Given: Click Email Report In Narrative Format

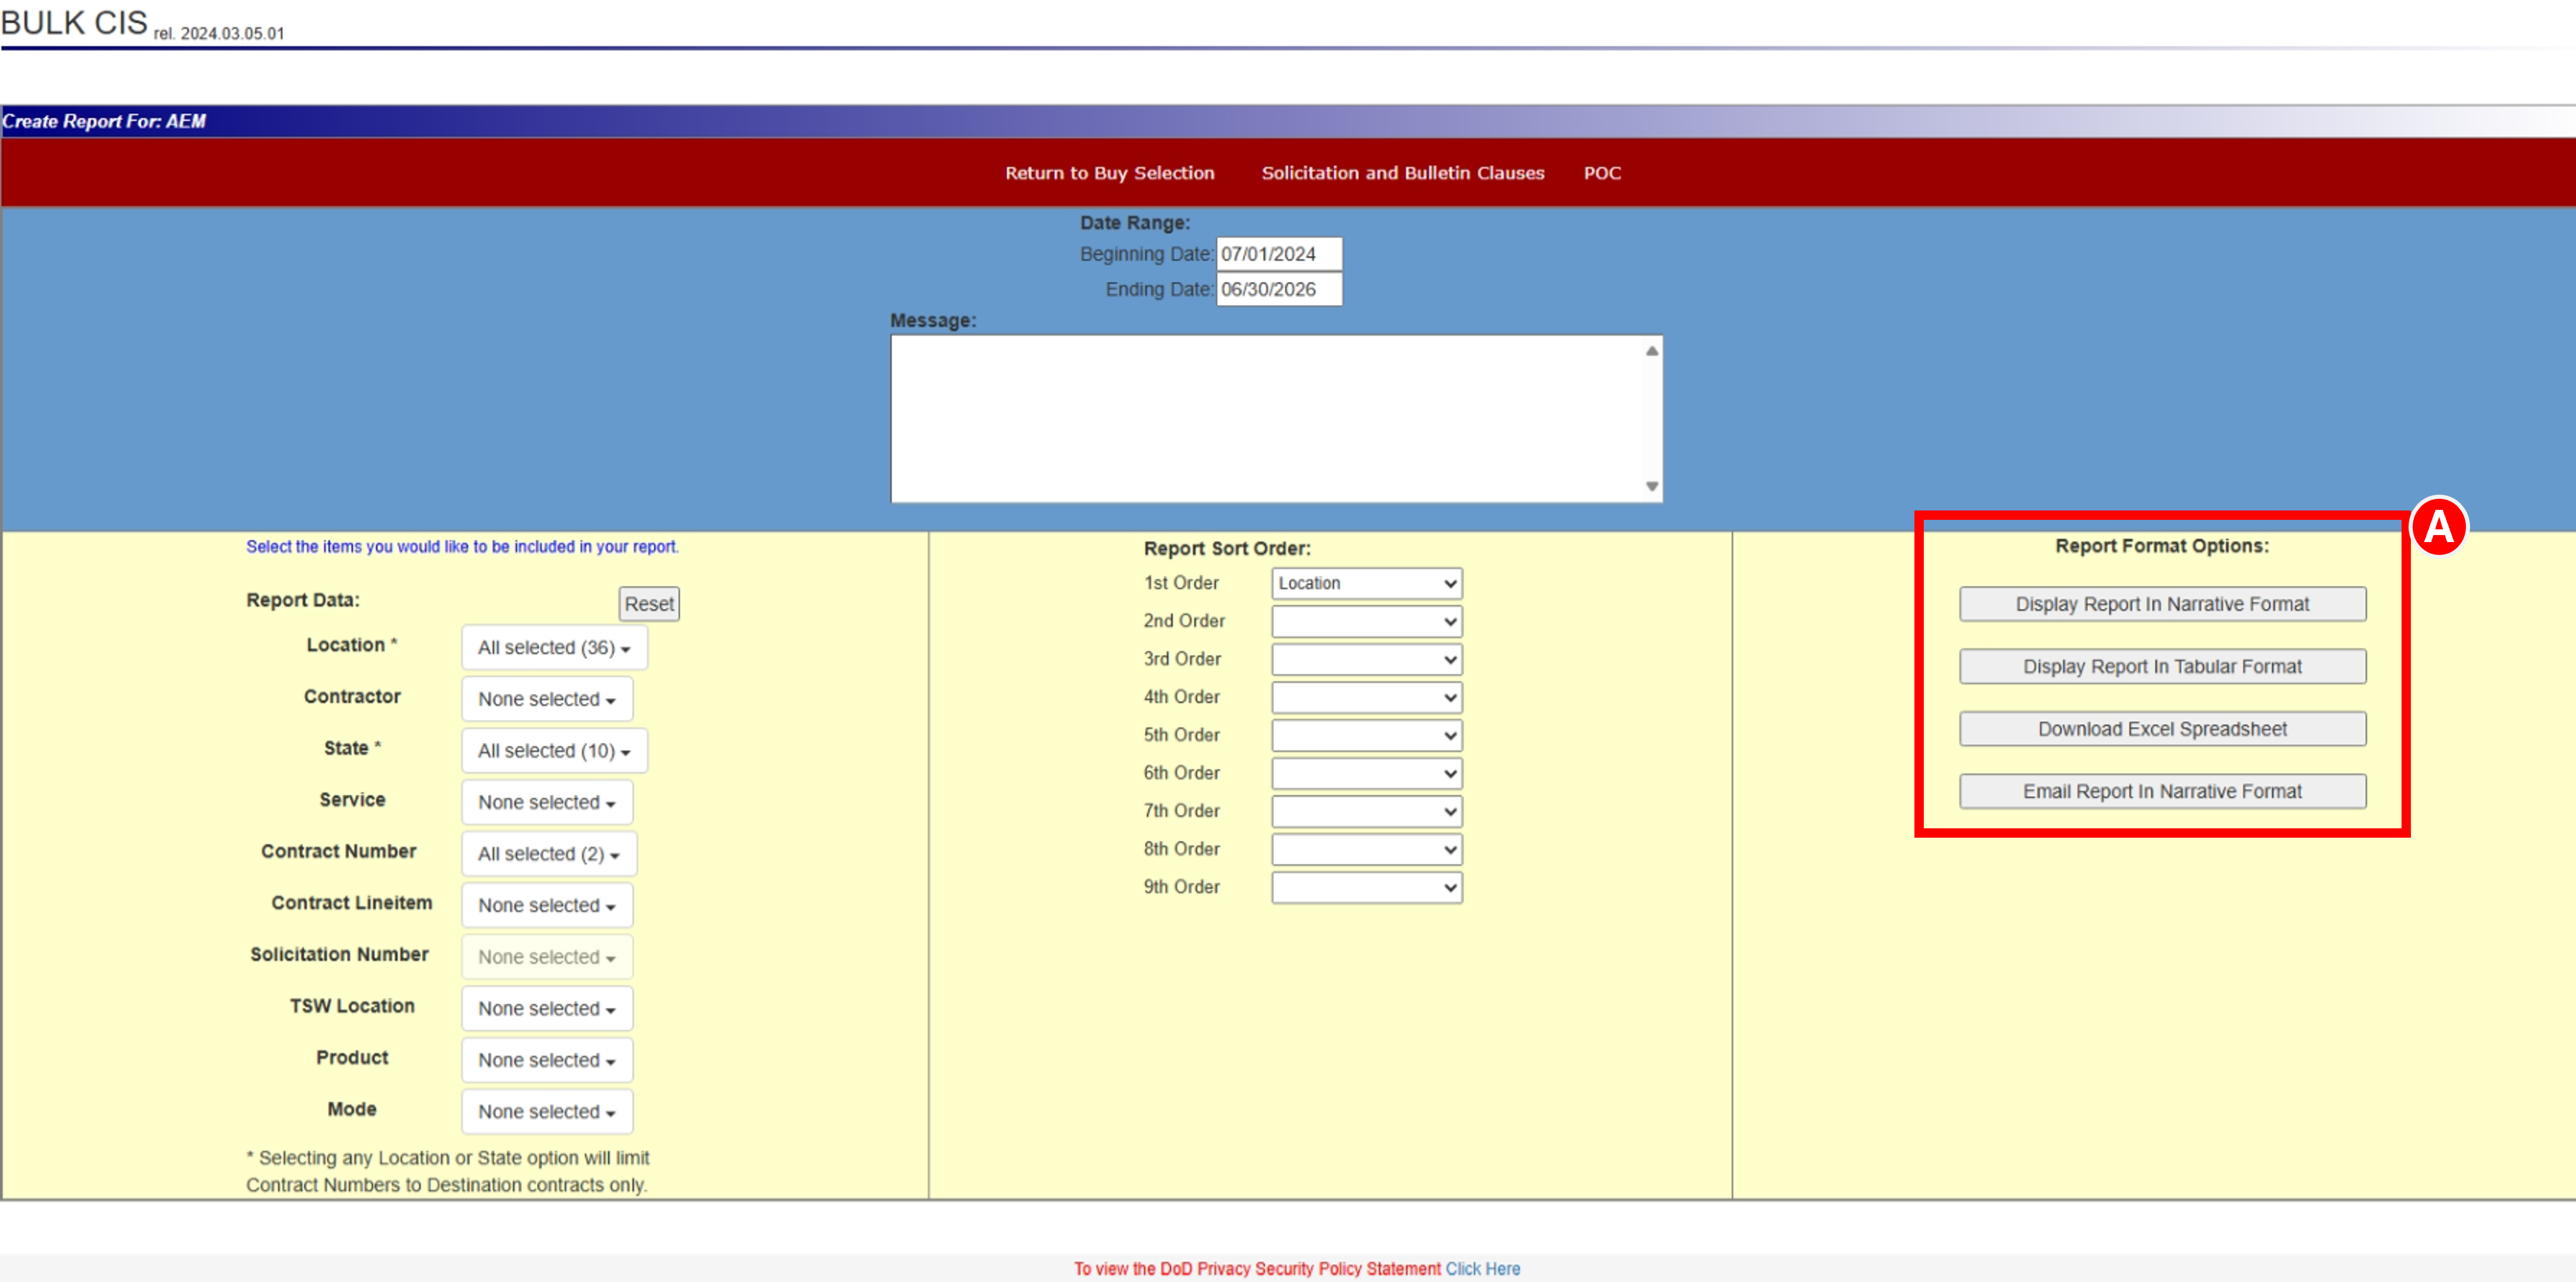Looking at the screenshot, I should [x=2162, y=791].
